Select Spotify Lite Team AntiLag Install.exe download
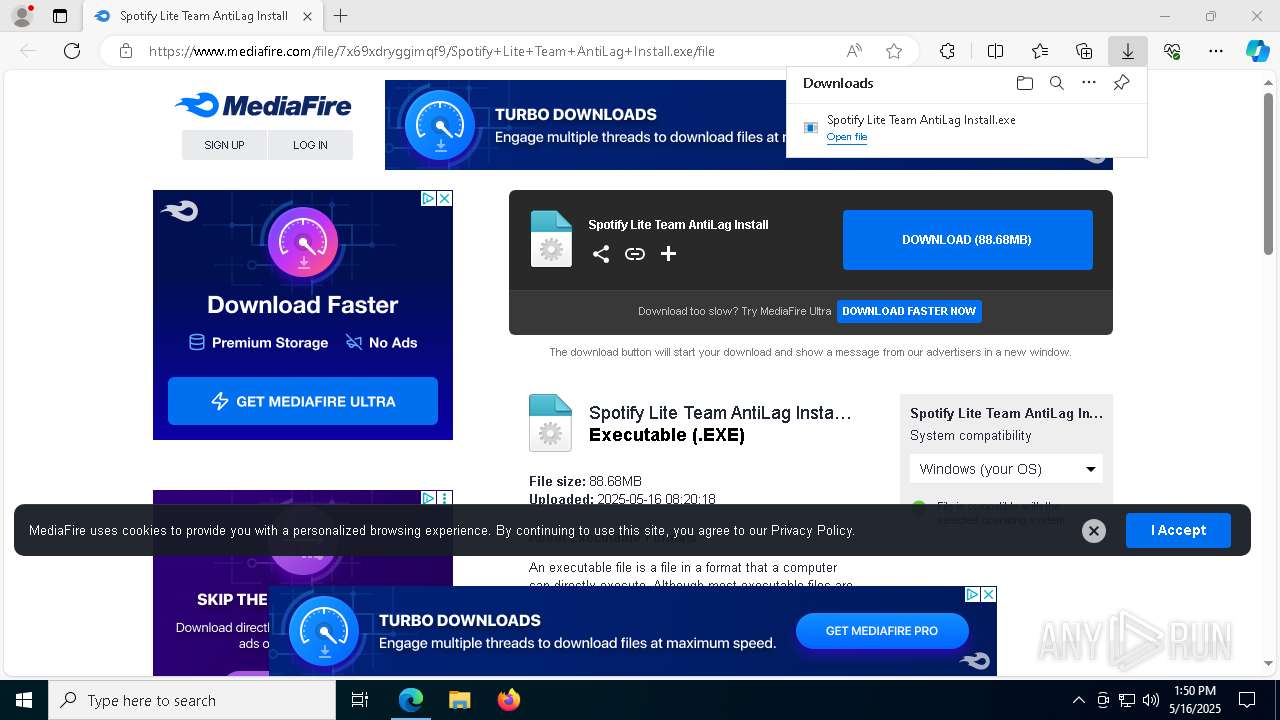Image resolution: width=1280 pixels, height=720 pixels. pyautogui.click(x=921, y=120)
